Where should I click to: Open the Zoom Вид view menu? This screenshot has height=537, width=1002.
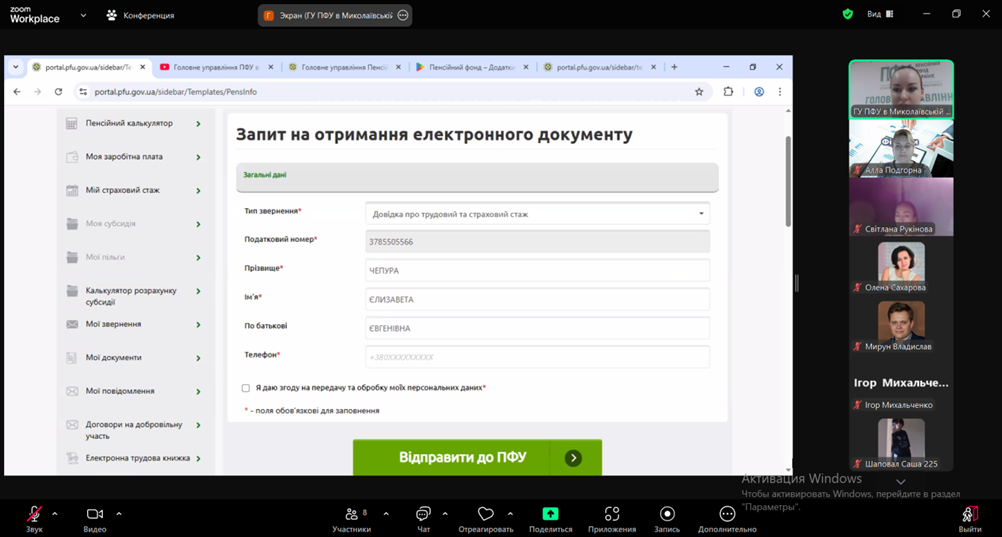[880, 14]
